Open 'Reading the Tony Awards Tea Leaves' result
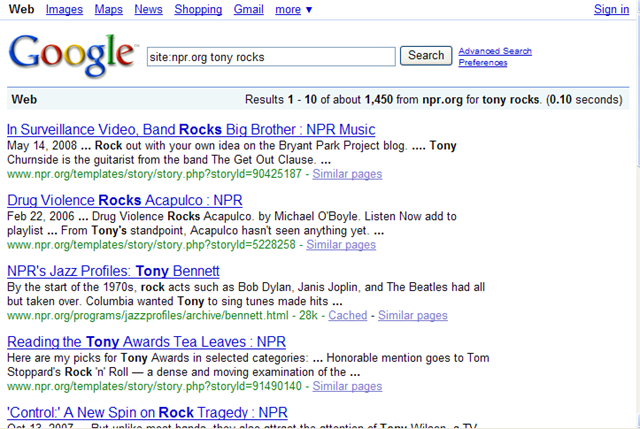 147,342
